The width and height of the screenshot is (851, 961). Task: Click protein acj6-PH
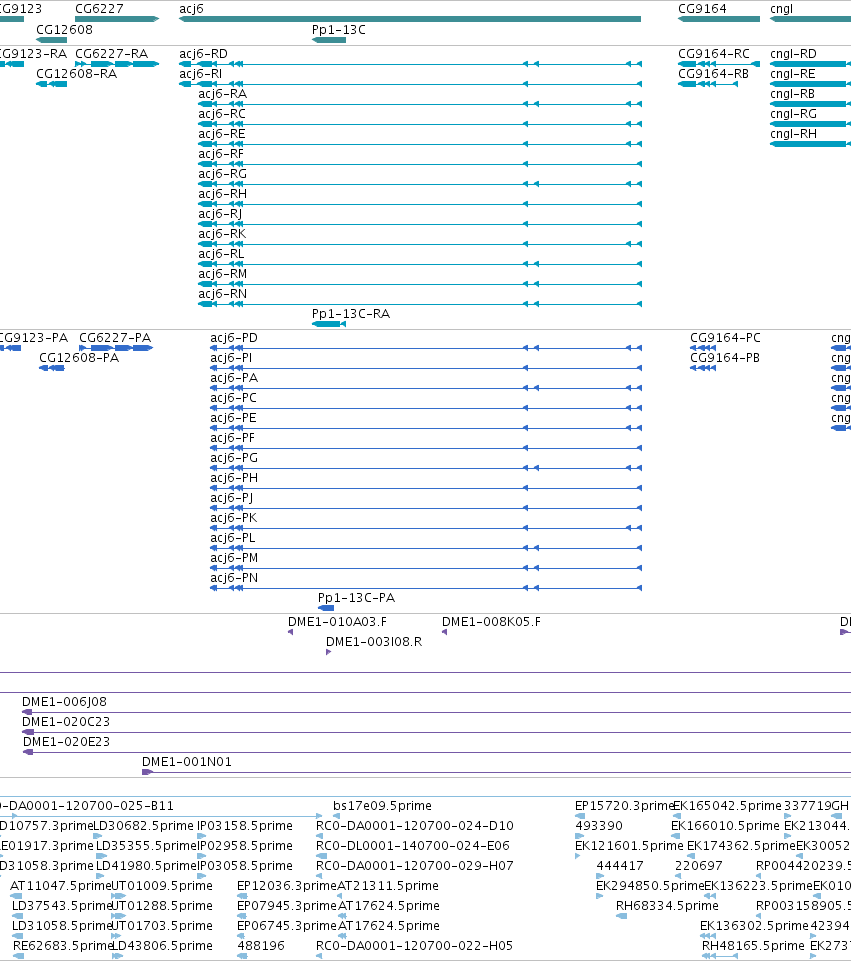234,478
